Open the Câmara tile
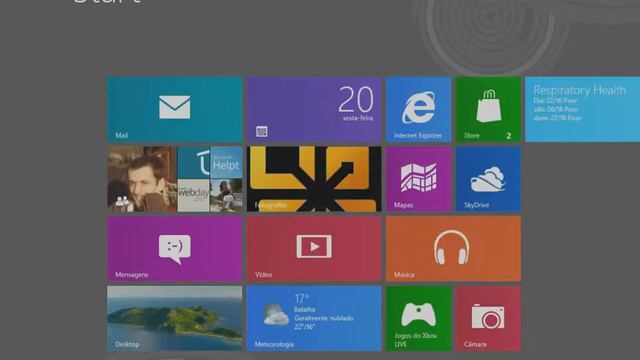 [x=488, y=318]
